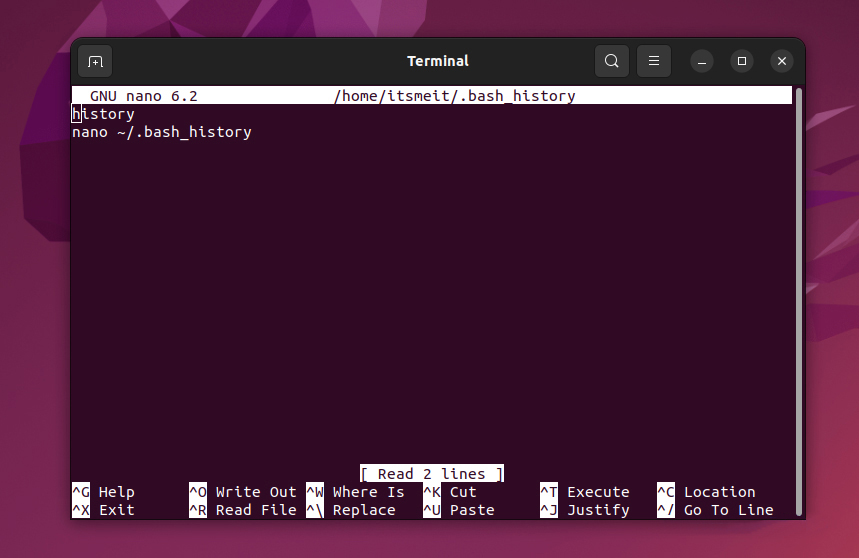Select the ^O Write Out shortcut
Viewport: 859px width, 558px height.
pyautogui.click(x=243, y=492)
